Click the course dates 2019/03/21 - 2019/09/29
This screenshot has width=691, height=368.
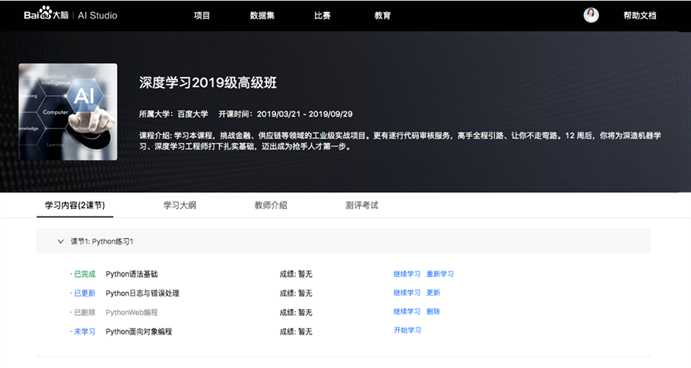(x=305, y=114)
